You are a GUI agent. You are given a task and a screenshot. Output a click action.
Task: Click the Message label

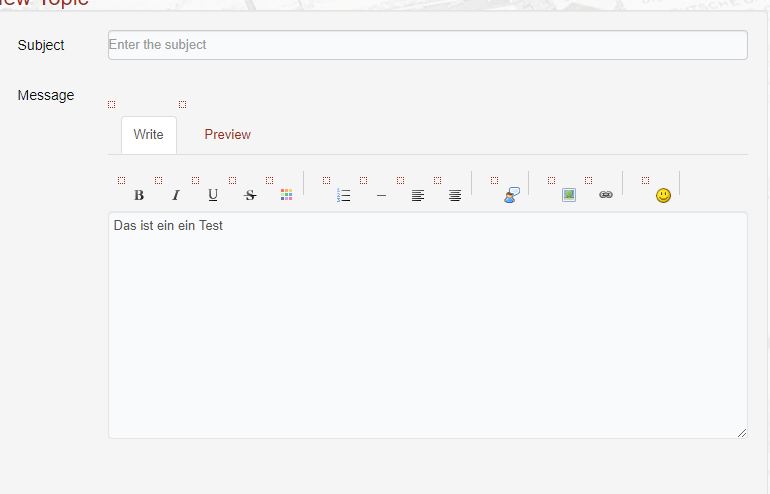pyautogui.click(x=46, y=96)
